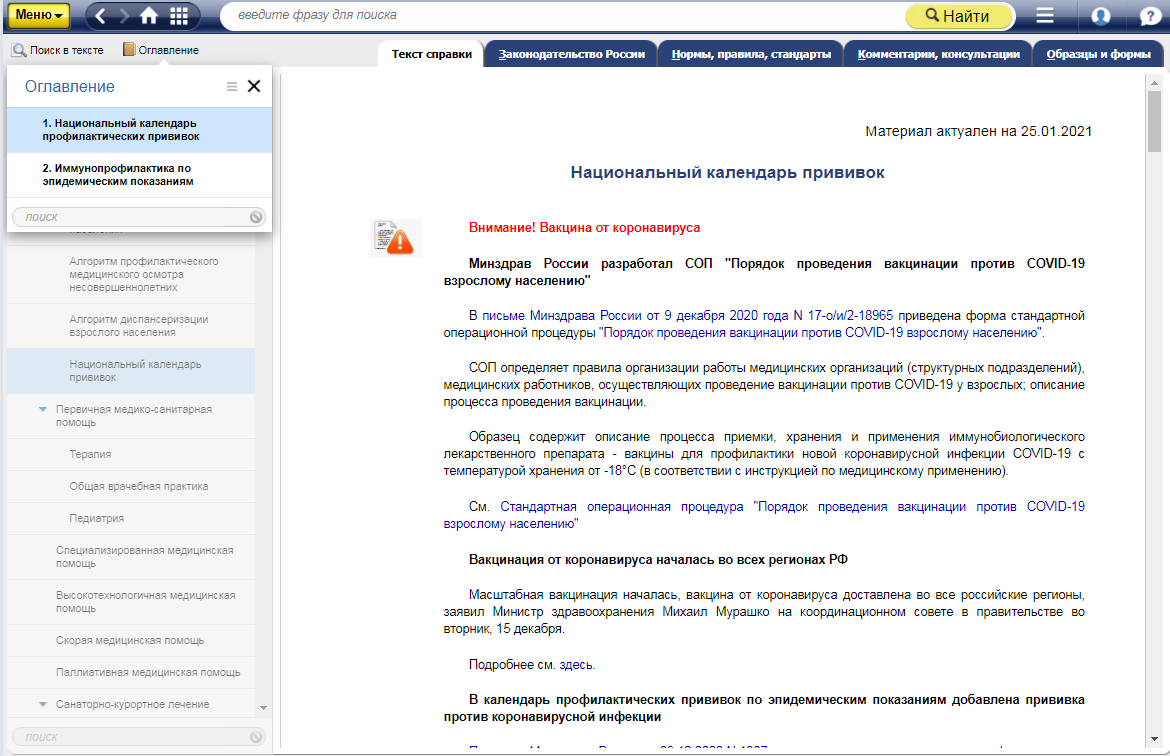Select section 2 Иммунопрофилактика по эпидемическим показаниям
The width and height of the screenshot is (1170, 756).
point(140,175)
